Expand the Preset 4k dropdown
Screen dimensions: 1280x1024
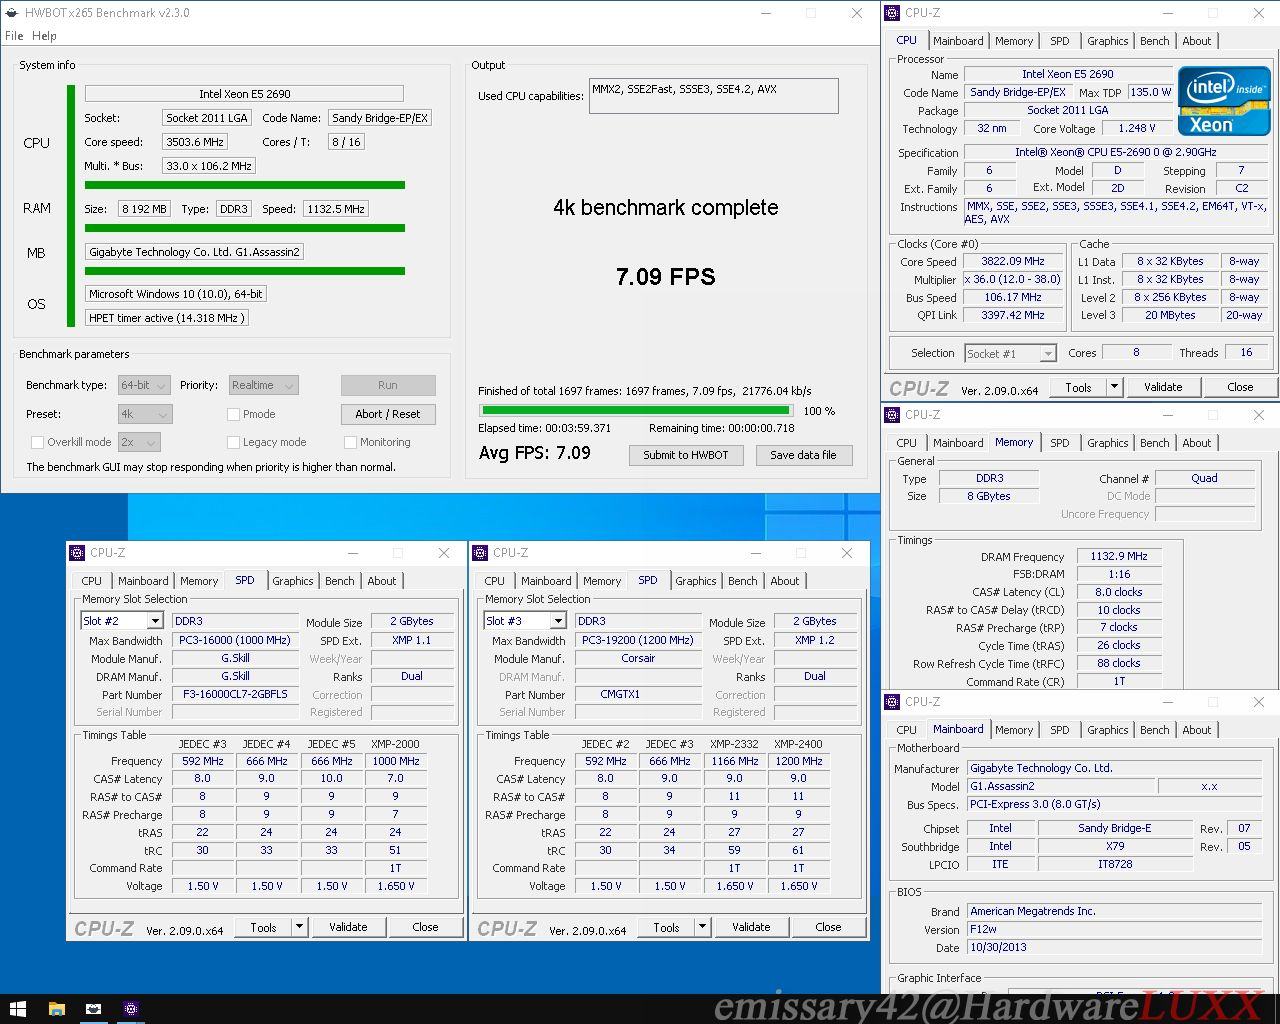(144, 413)
